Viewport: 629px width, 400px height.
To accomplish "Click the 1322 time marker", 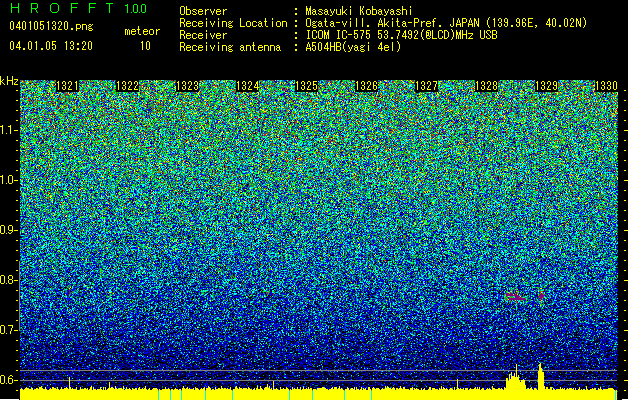I will 127,86.
